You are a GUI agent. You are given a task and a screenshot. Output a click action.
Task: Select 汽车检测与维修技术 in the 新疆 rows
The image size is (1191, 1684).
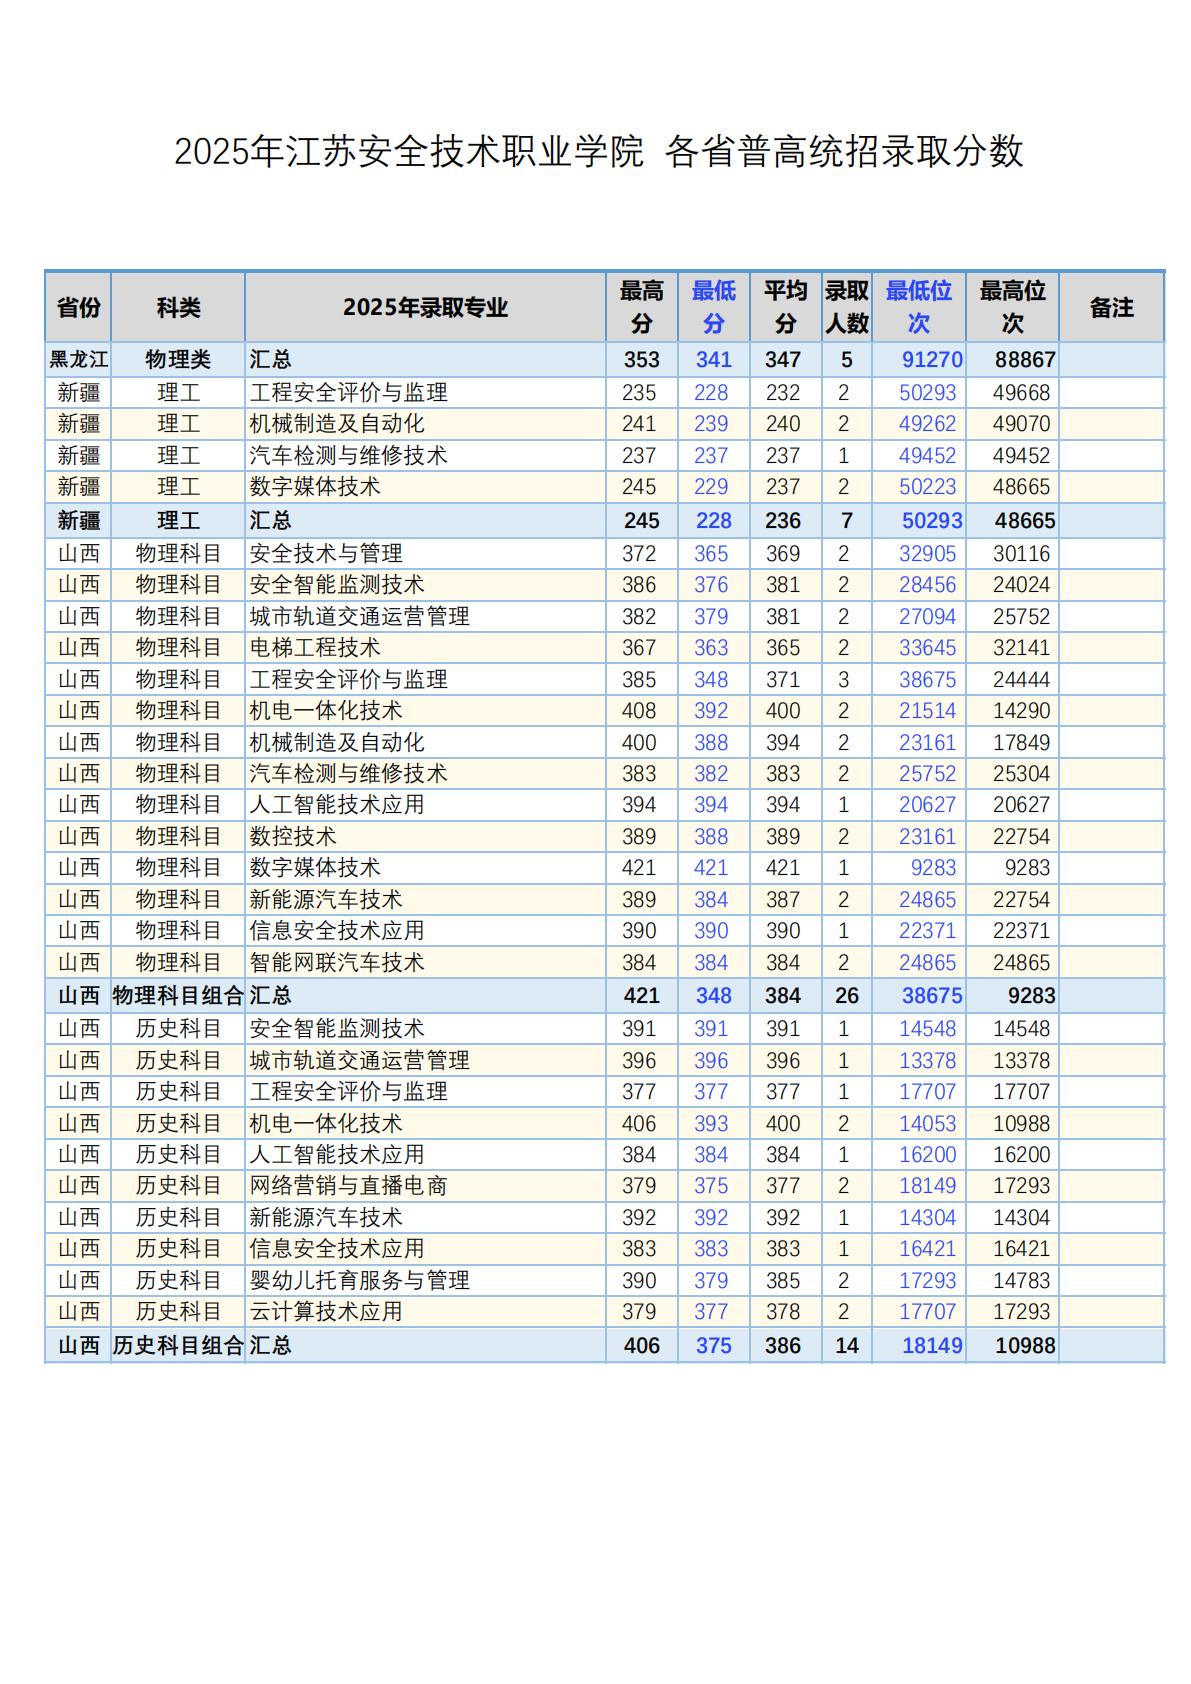tap(348, 456)
